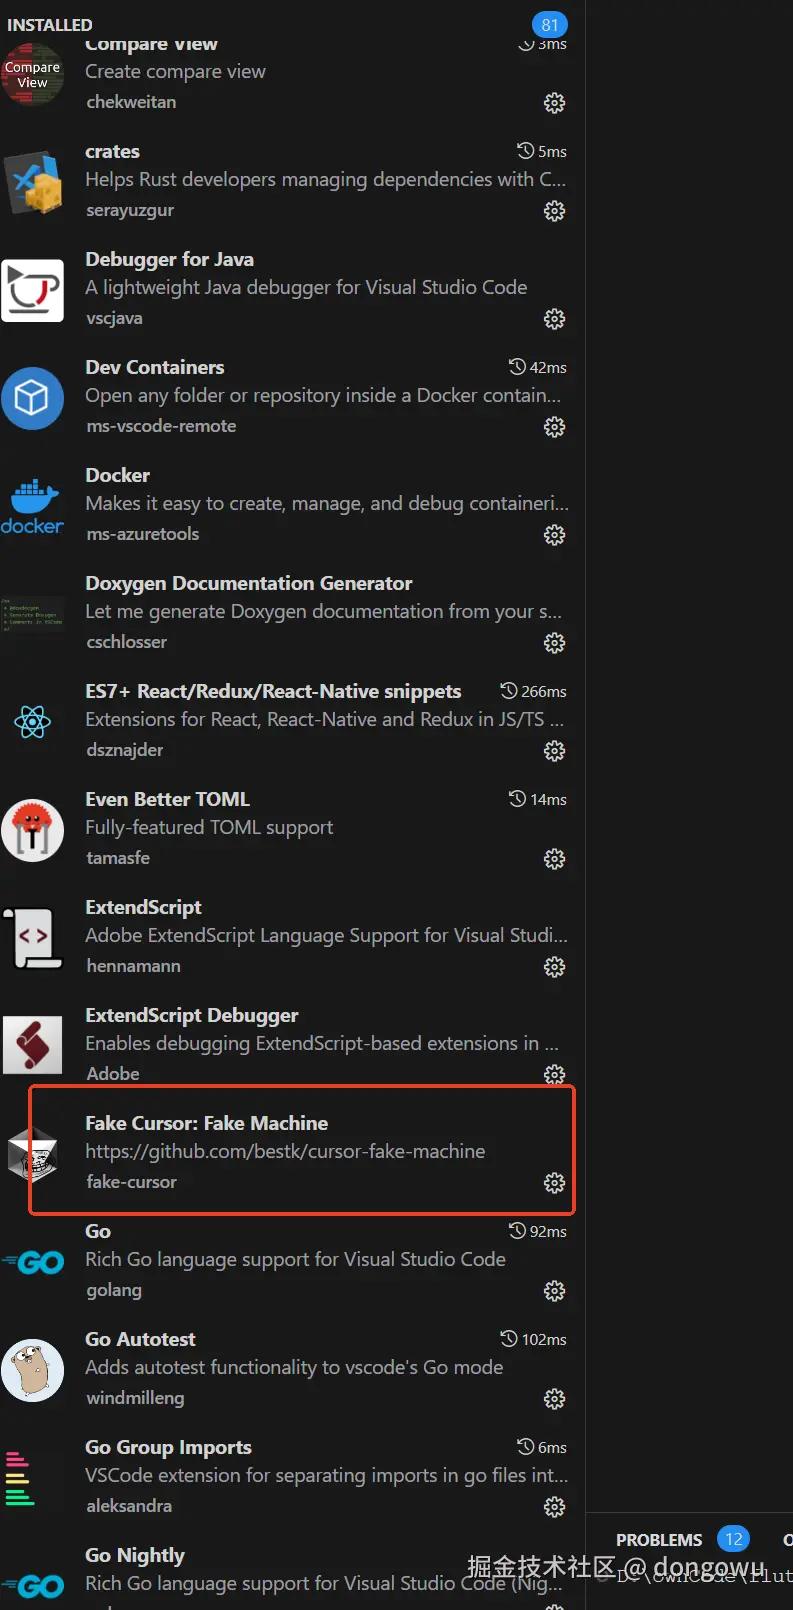Click the 12 problems count badge

733,1539
